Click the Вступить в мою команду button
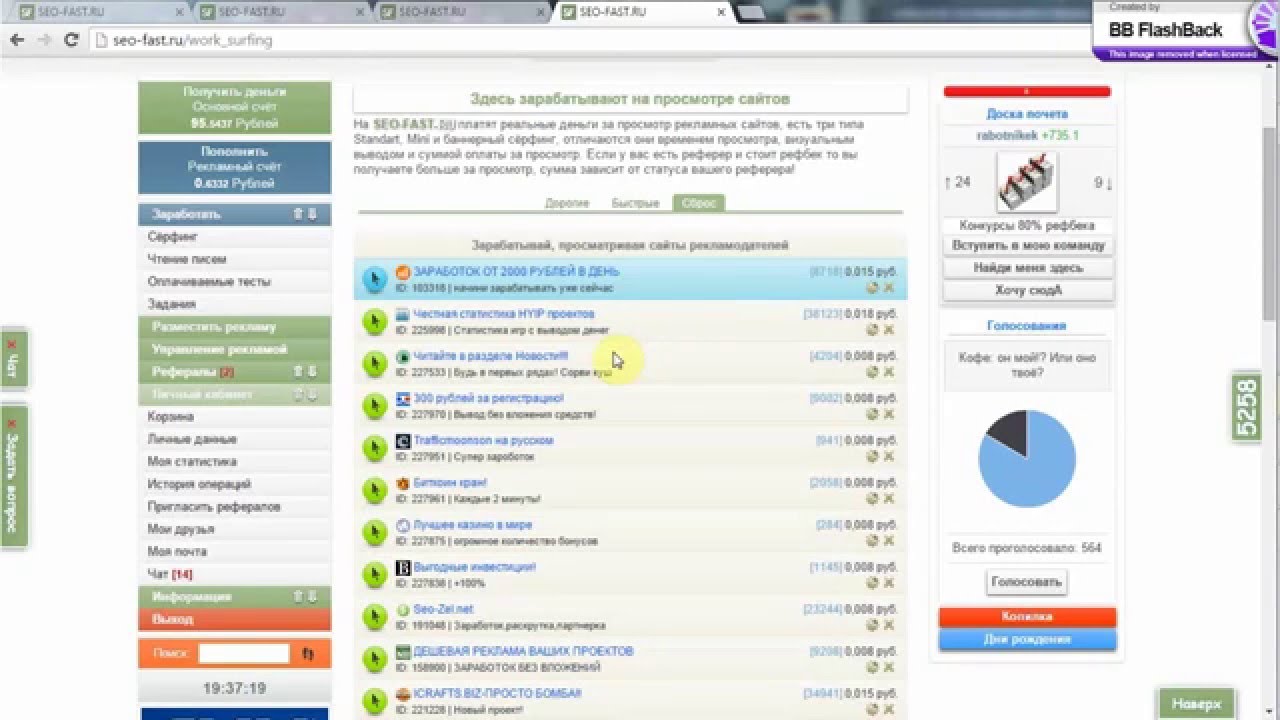1280x720 pixels. click(1028, 246)
